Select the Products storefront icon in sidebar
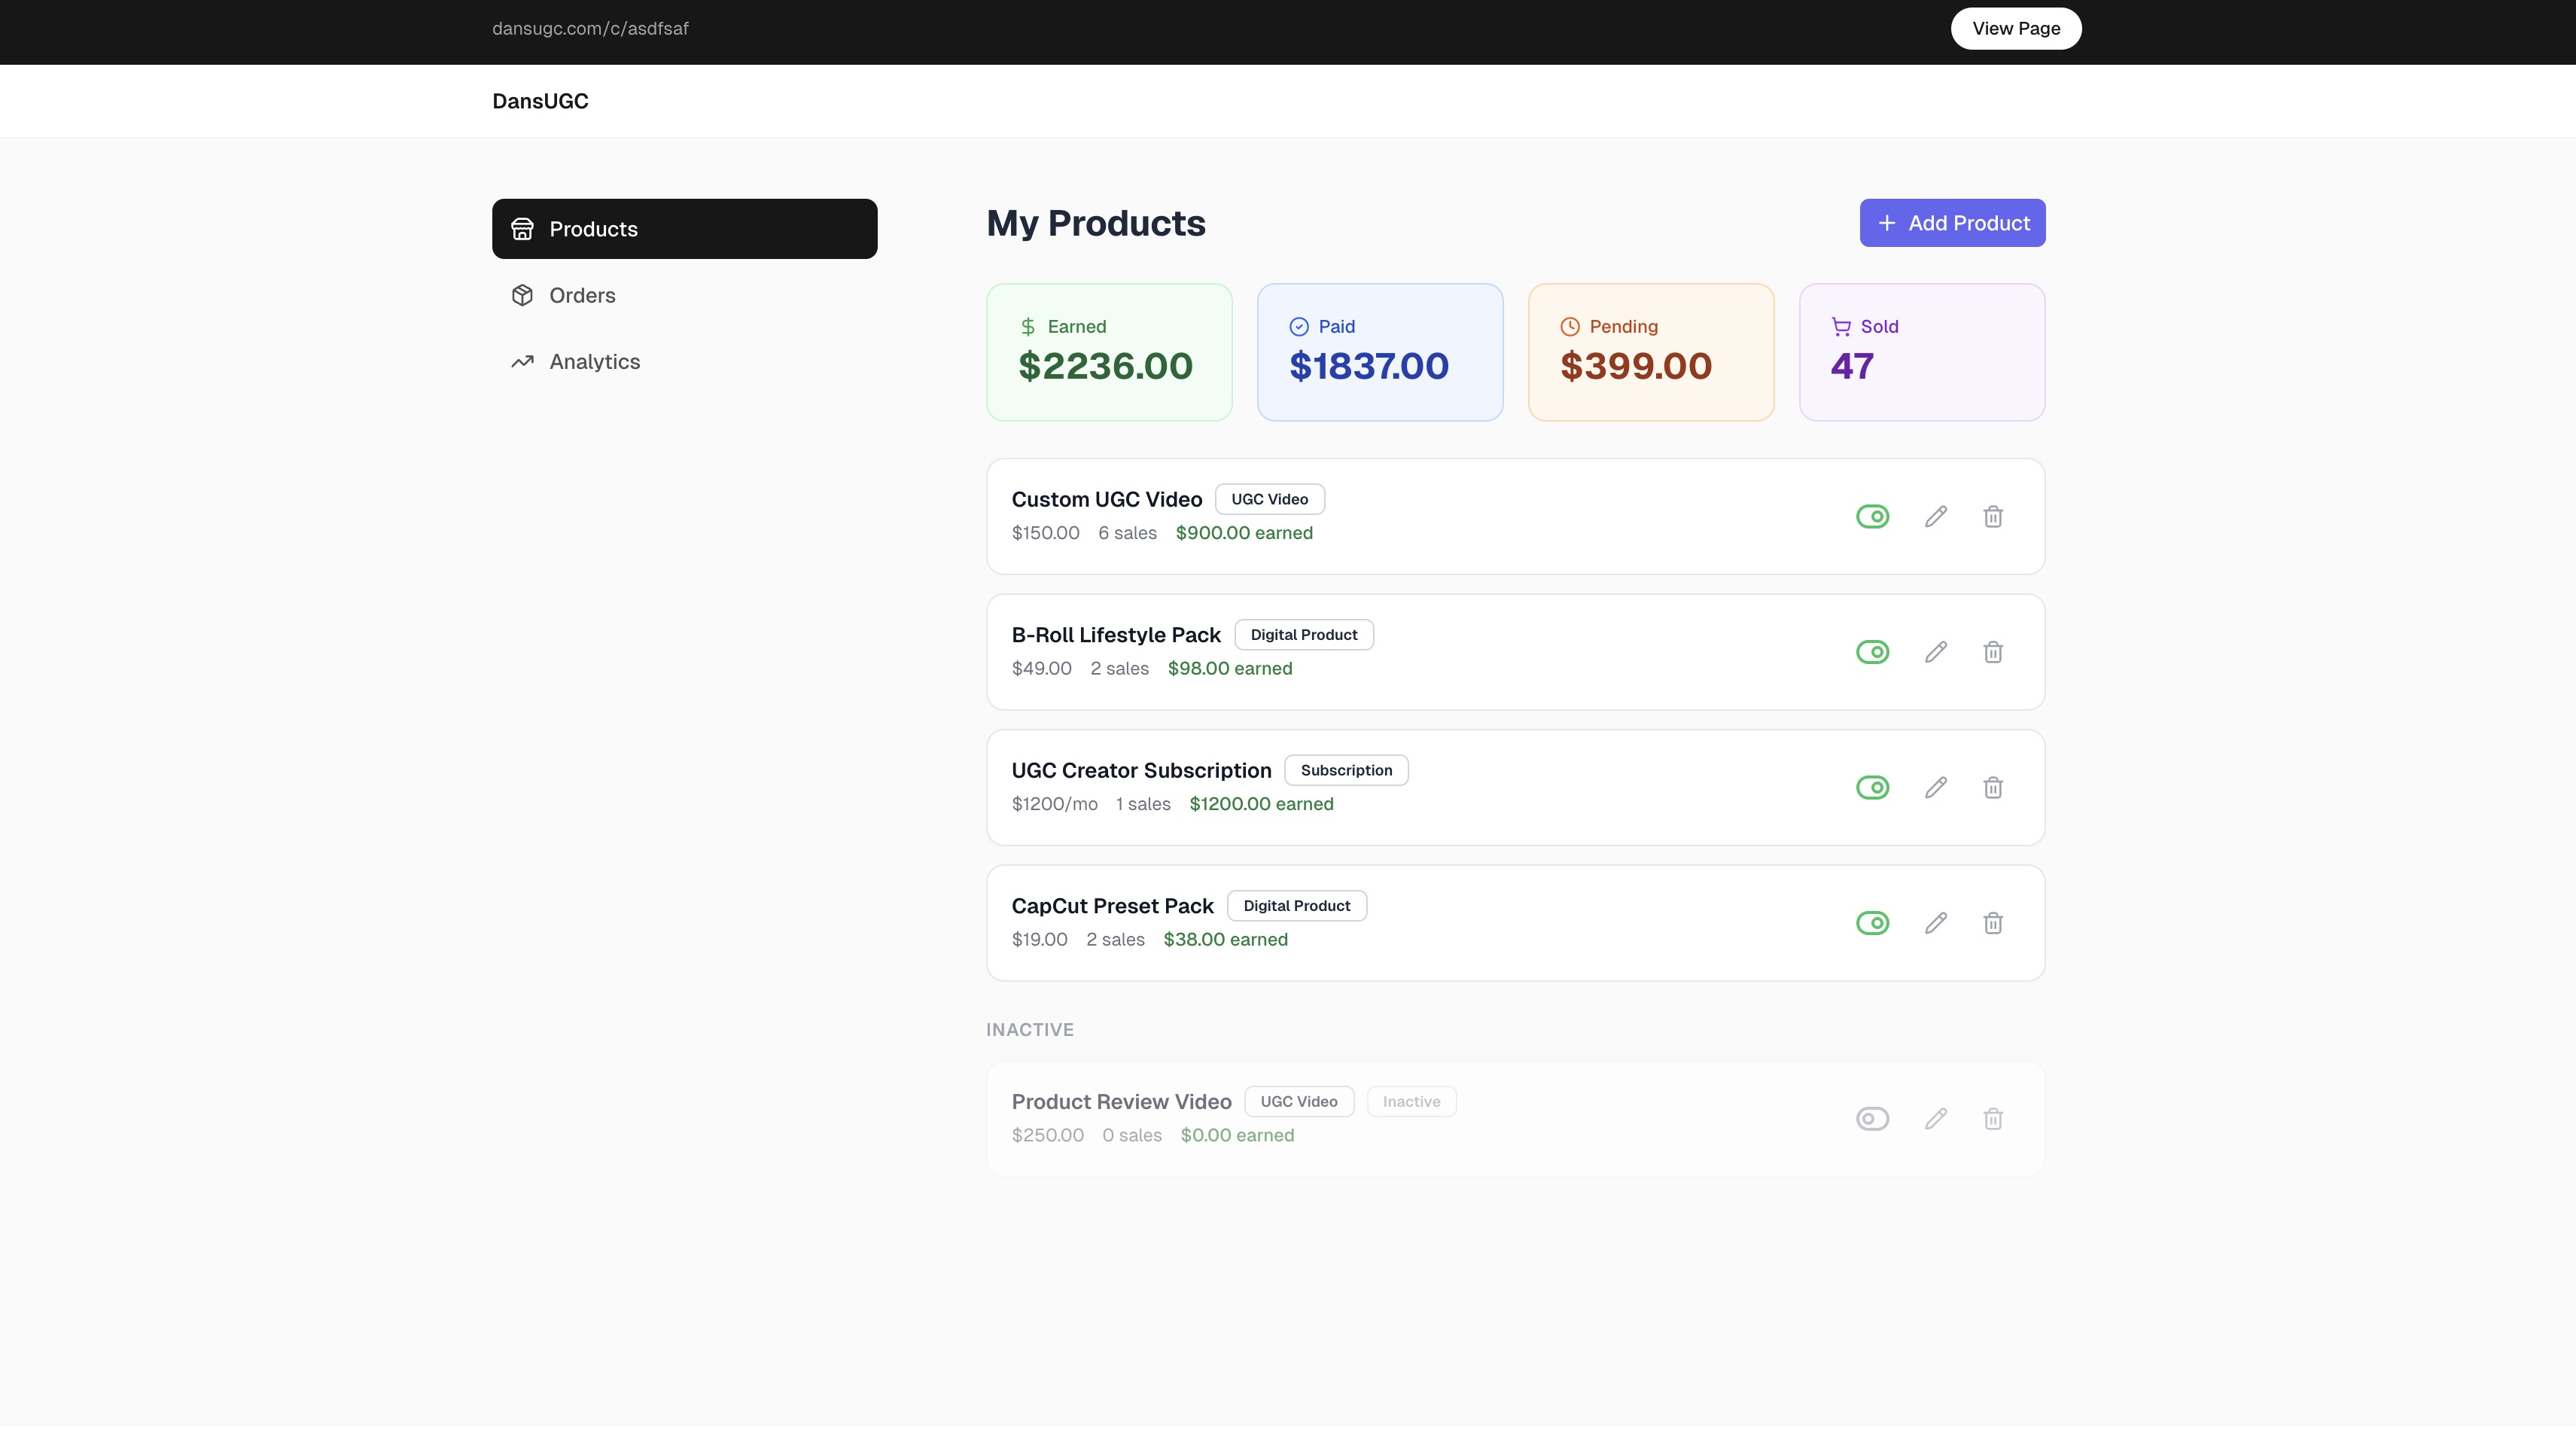 point(522,228)
